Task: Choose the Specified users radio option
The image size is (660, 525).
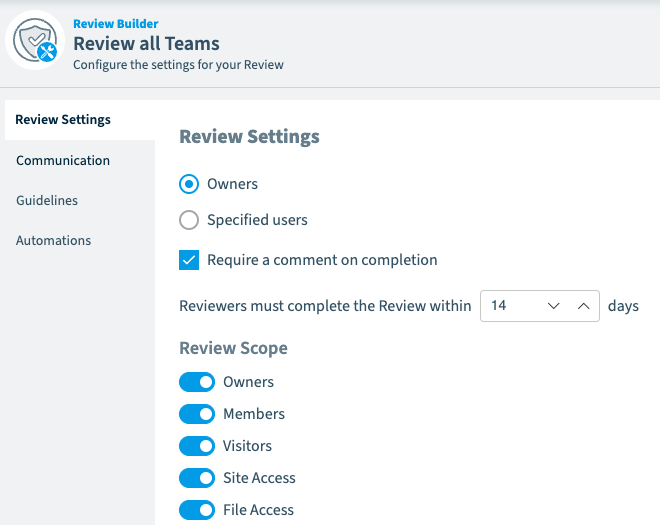Action: tap(189, 220)
